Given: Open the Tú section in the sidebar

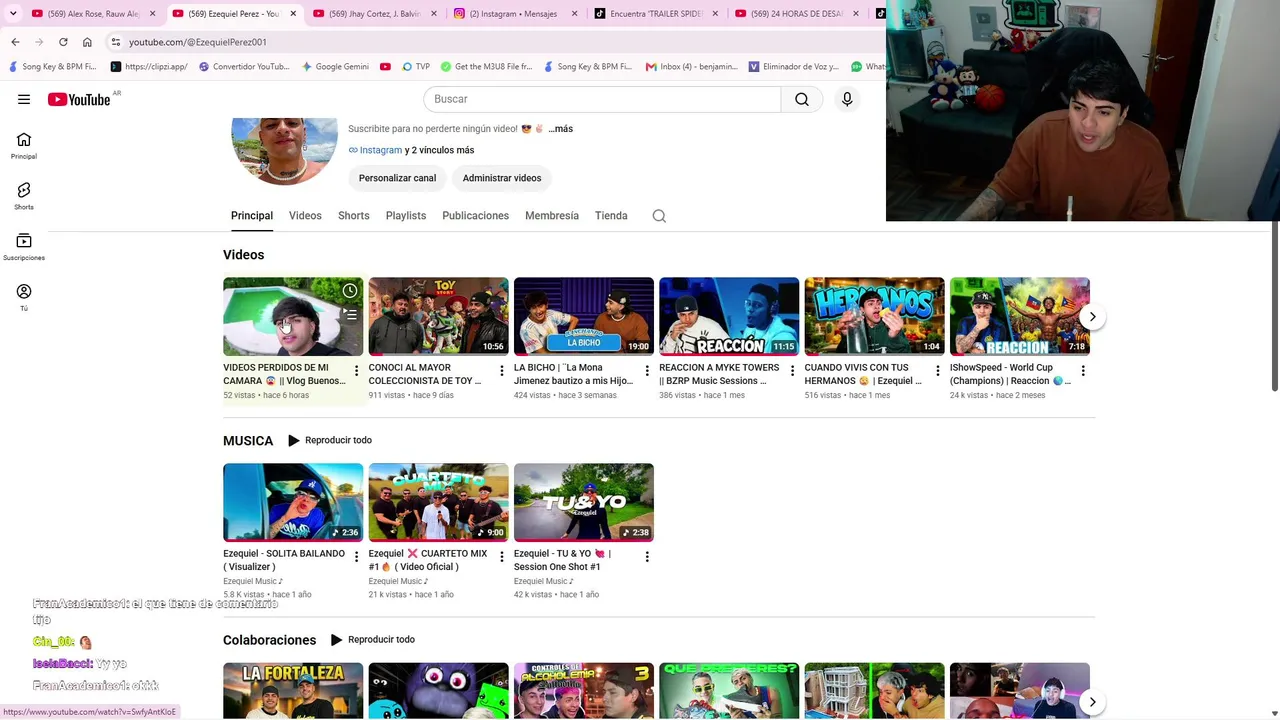Looking at the screenshot, I should [x=24, y=297].
